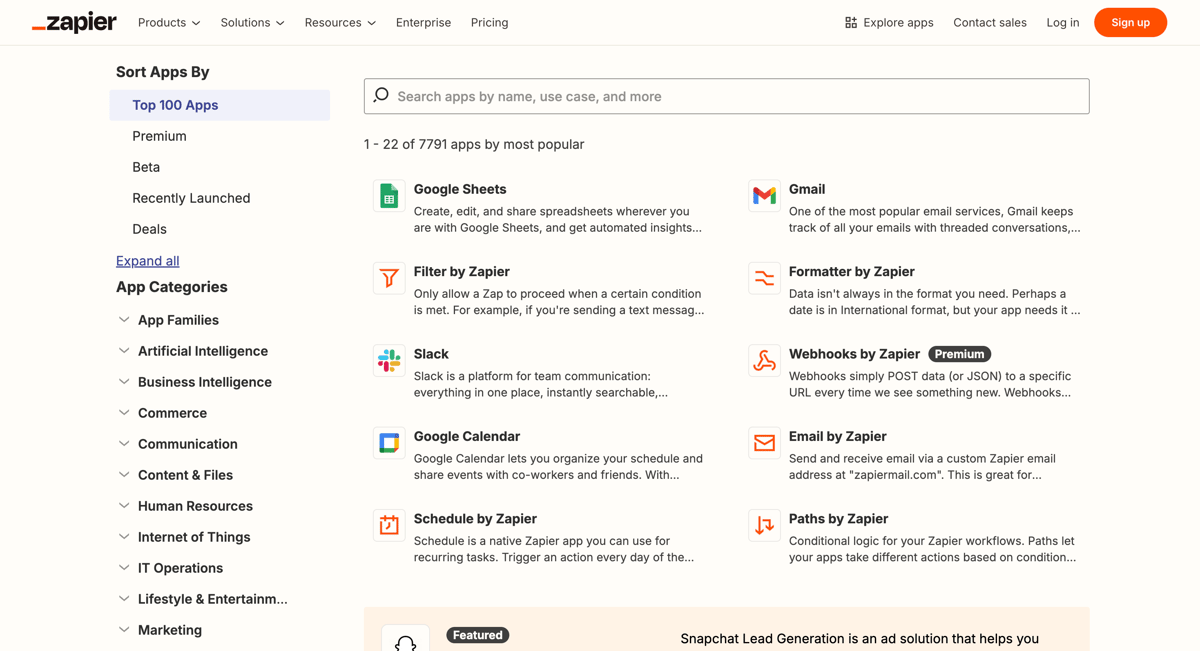Expand the Communication category chevron

point(124,444)
